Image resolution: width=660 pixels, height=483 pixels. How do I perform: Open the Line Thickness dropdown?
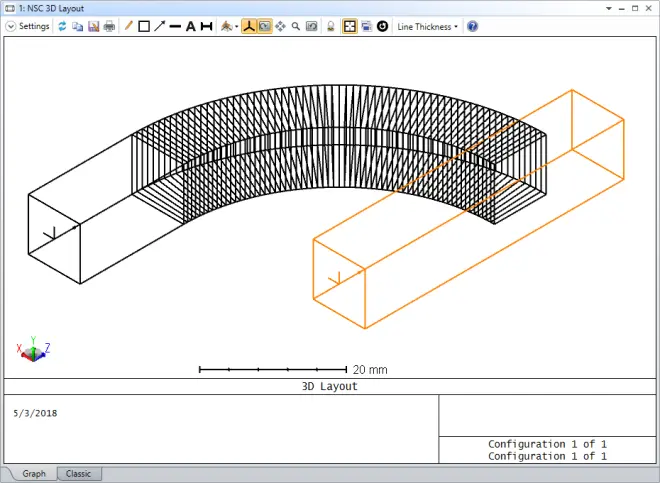427,27
